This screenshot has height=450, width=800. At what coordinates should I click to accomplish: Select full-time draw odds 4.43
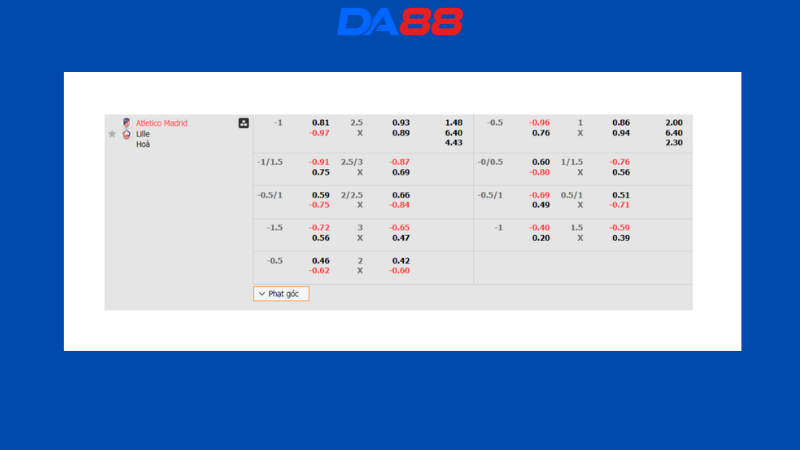454,142
